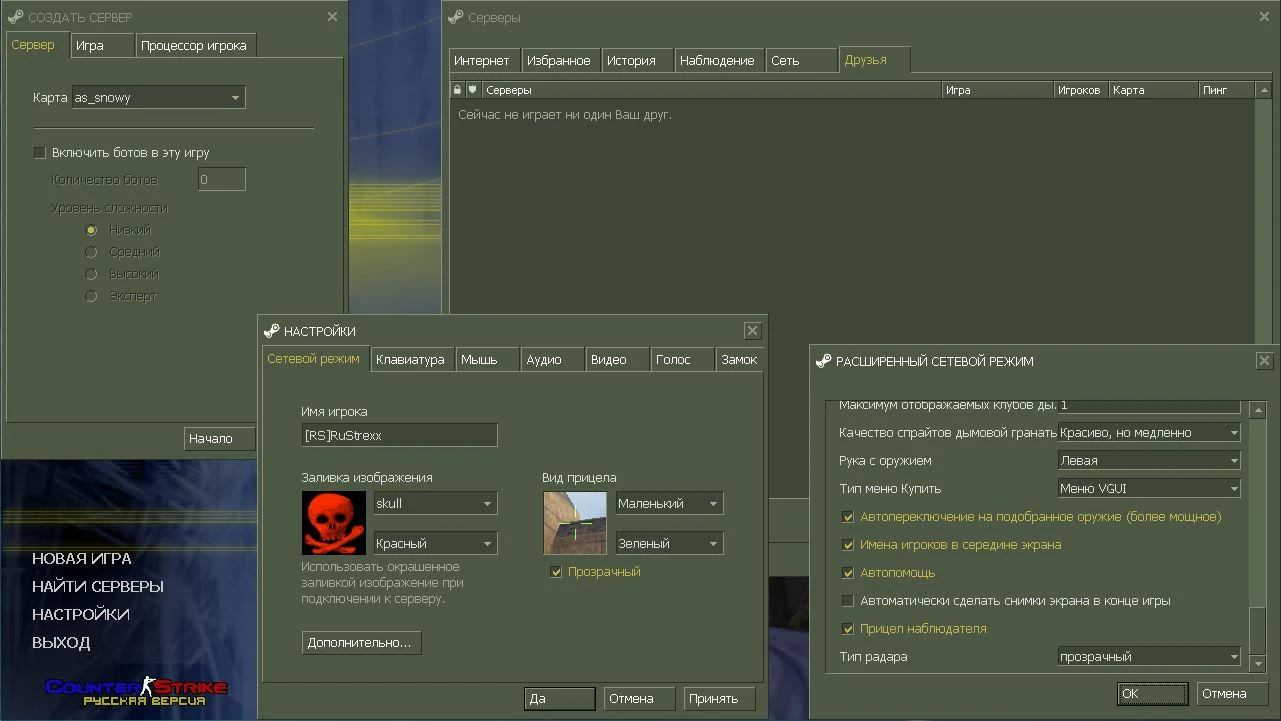Enable the Включить ботов в эту игру checkbox

tap(40, 152)
